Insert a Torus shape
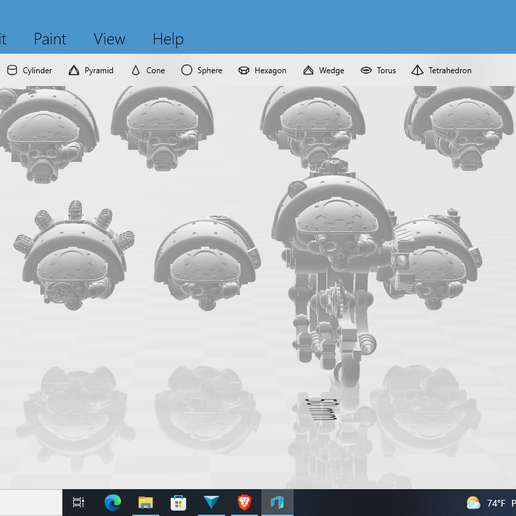The image size is (516, 516). point(378,70)
